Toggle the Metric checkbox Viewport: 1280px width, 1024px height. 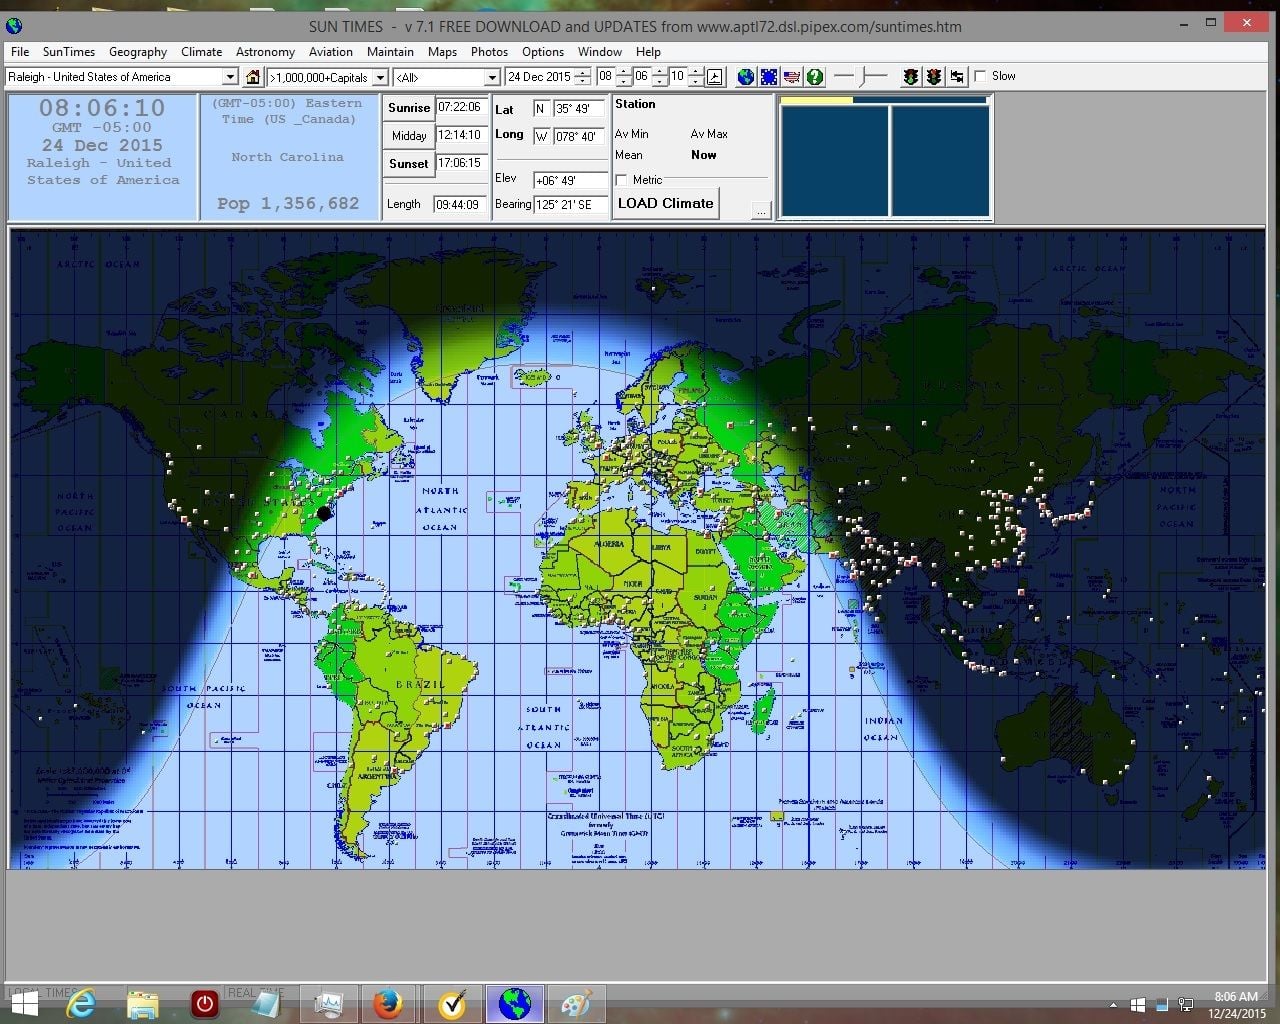(622, 180)
